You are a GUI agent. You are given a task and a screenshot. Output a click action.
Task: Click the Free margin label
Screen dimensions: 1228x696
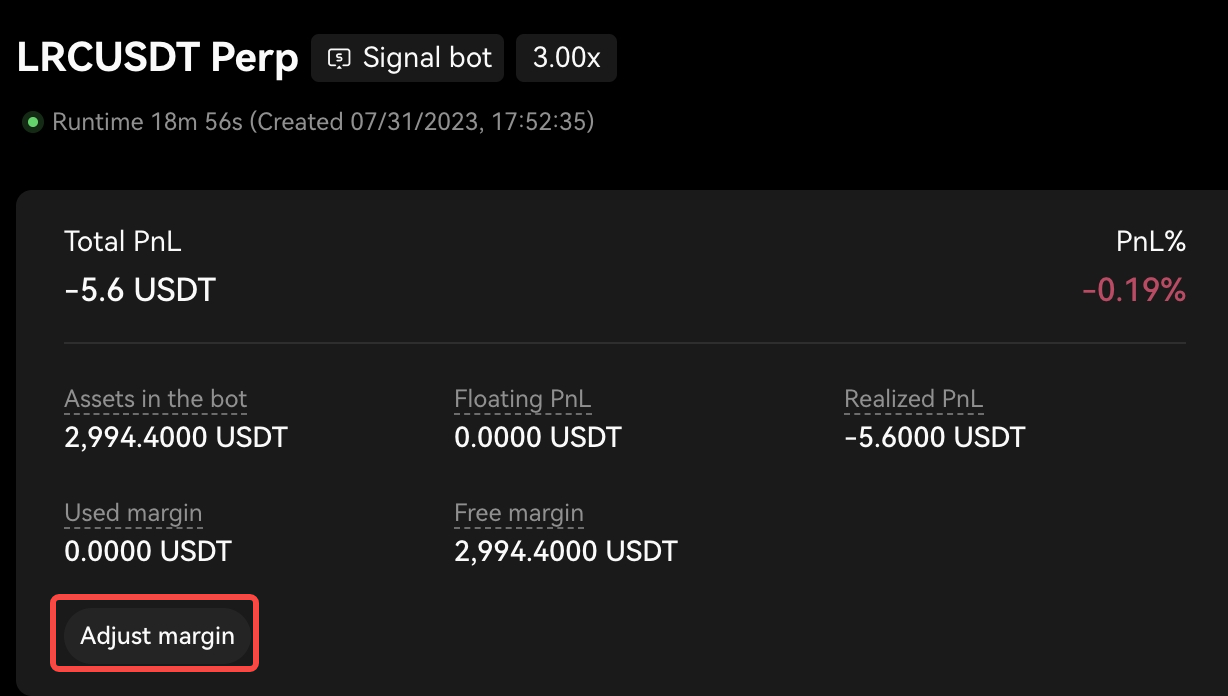(x=518, y=513)
